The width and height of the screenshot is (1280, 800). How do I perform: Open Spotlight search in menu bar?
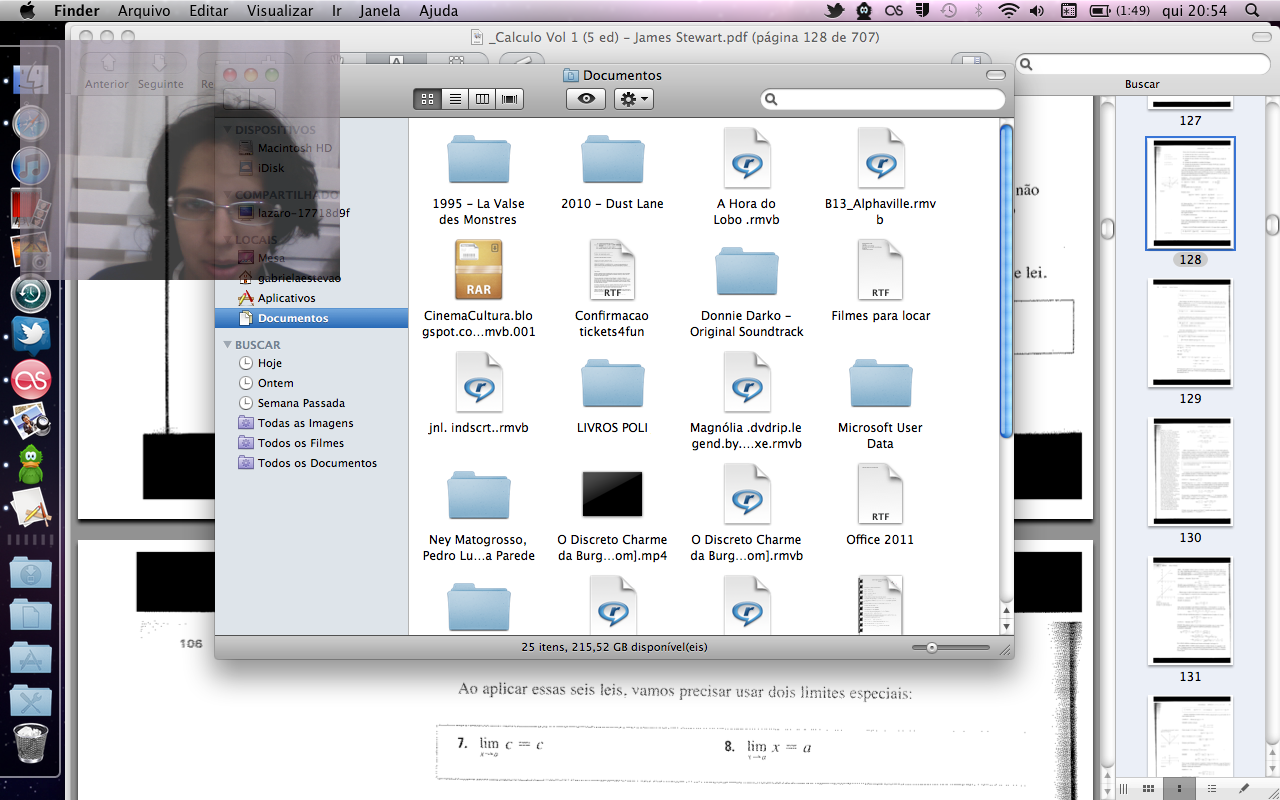[1252, 11]
